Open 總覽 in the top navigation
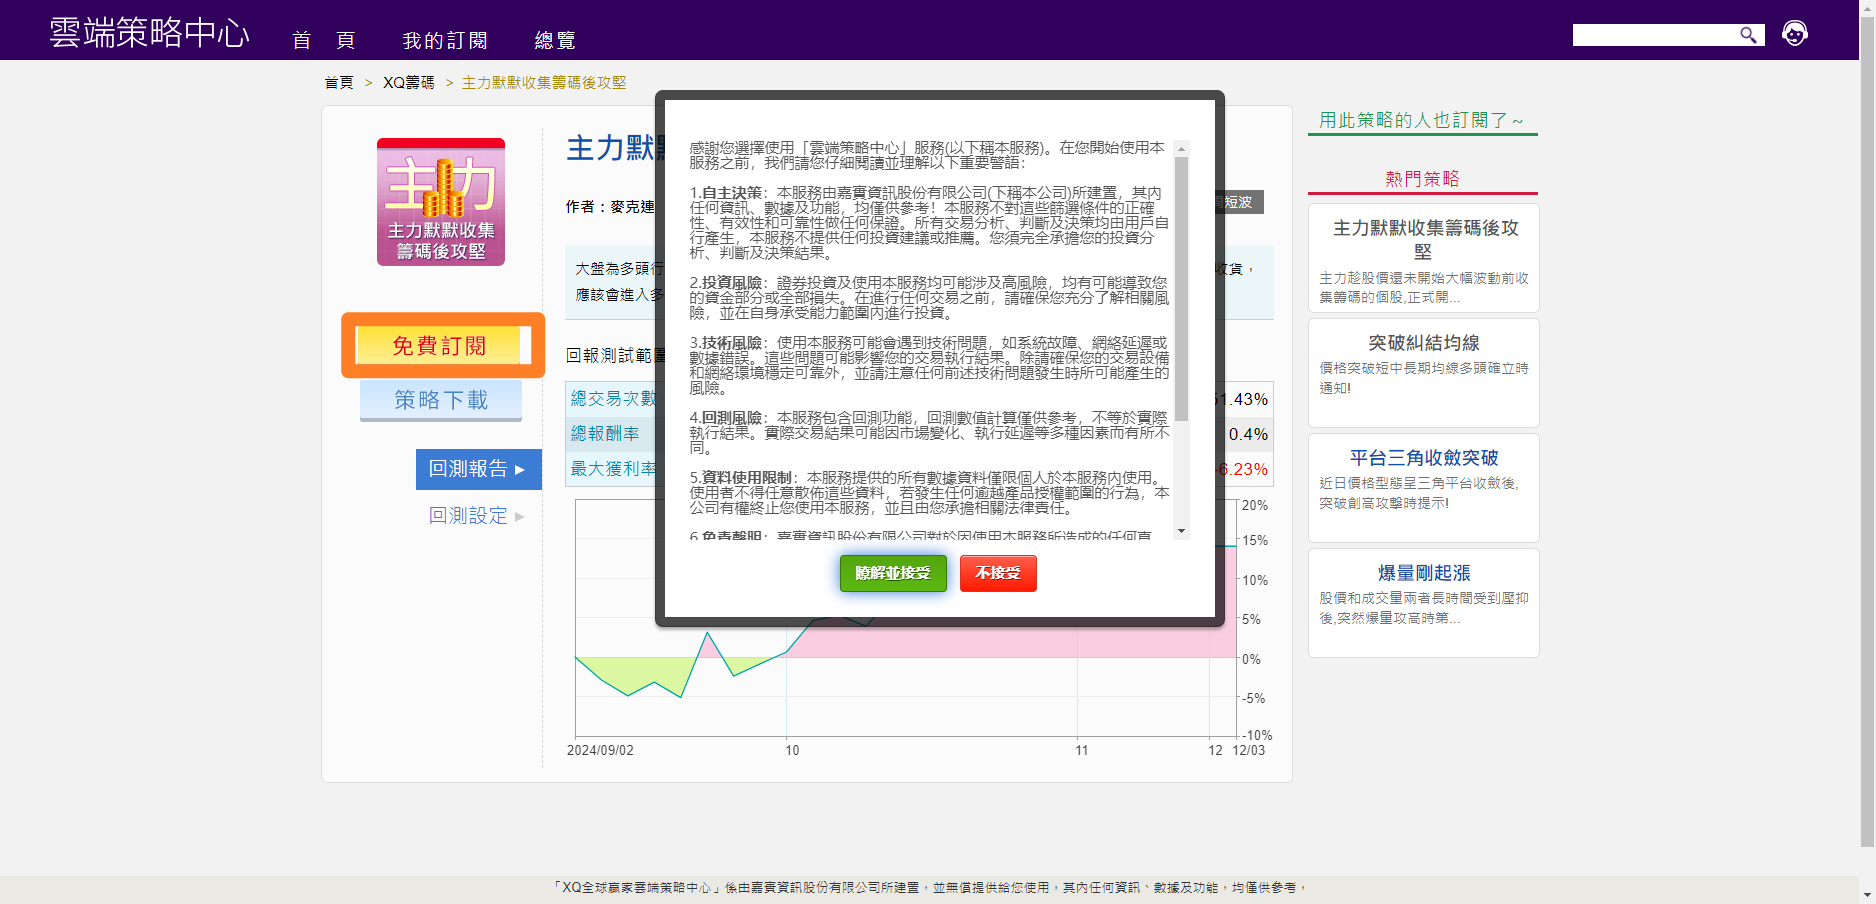Screen dimensions: 1876x904 [x=555, y=40]
